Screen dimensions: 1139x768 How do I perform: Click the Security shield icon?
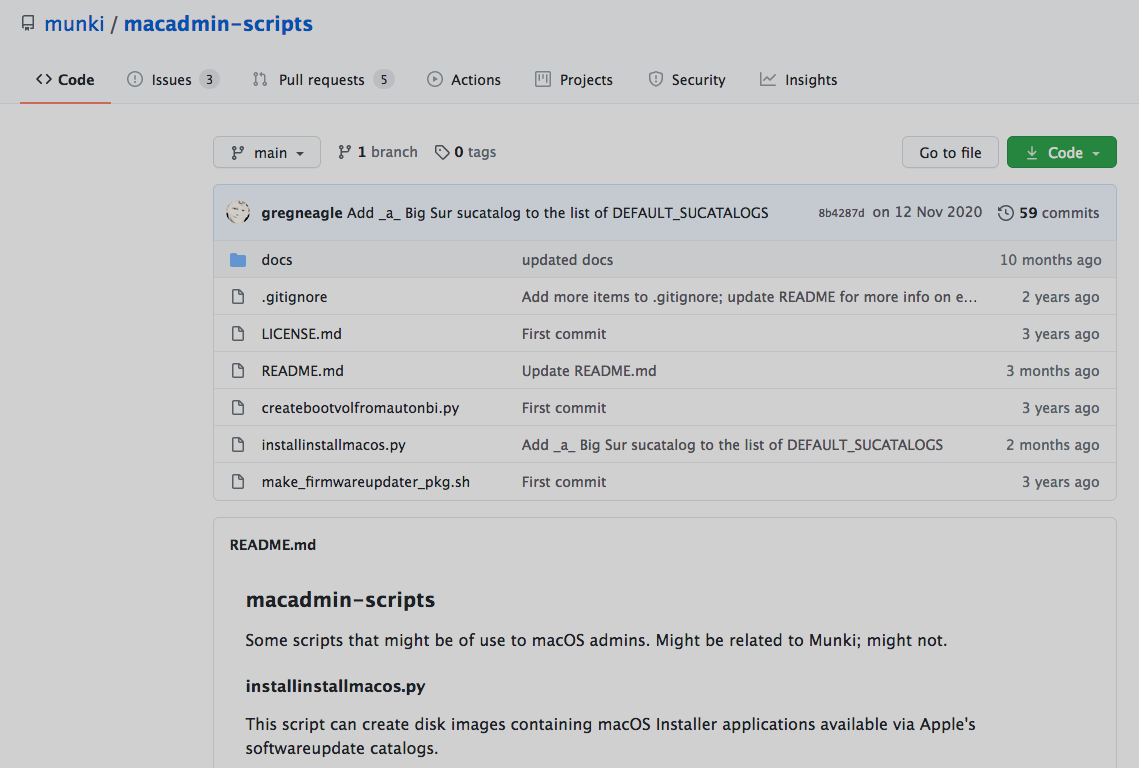656,79
